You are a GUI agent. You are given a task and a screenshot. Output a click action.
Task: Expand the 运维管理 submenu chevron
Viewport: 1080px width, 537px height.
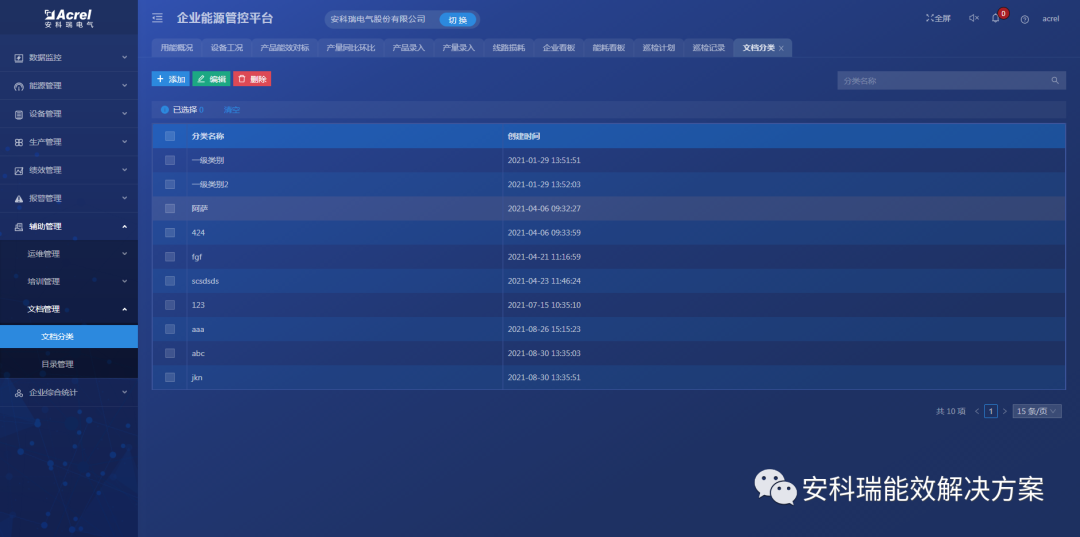pos(125,253)
